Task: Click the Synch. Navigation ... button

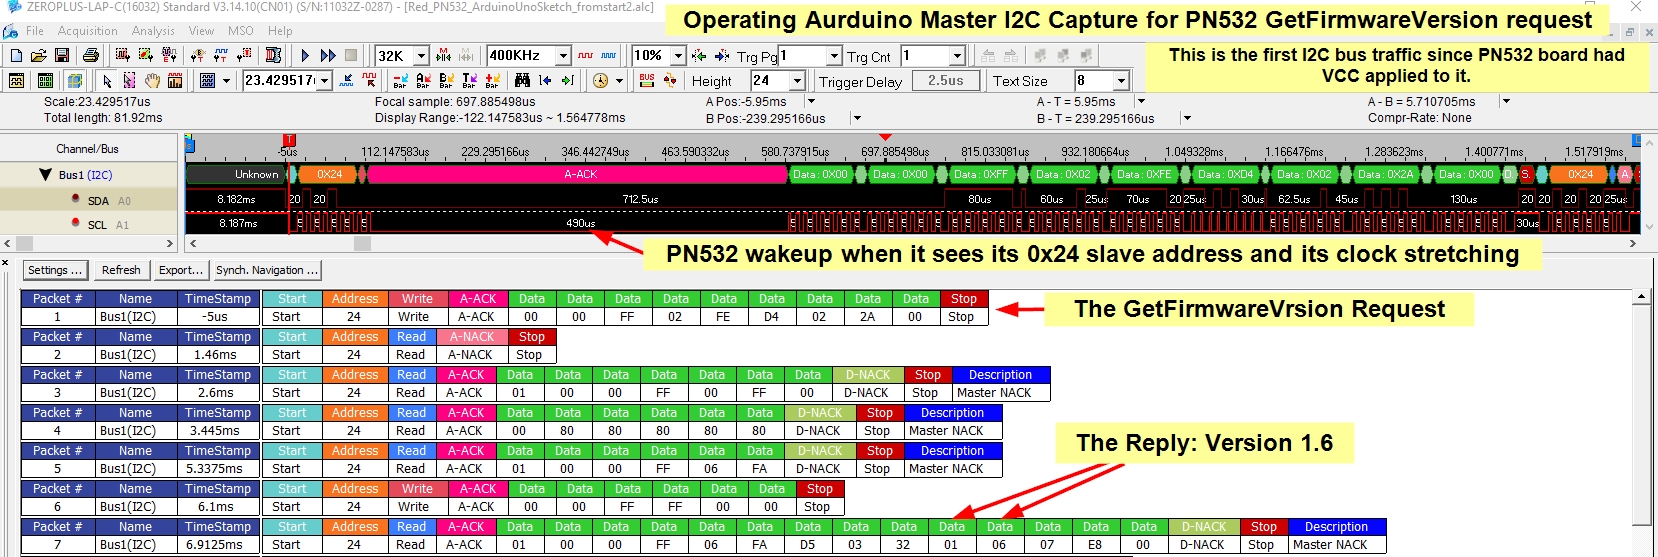Action: (267, 270)
